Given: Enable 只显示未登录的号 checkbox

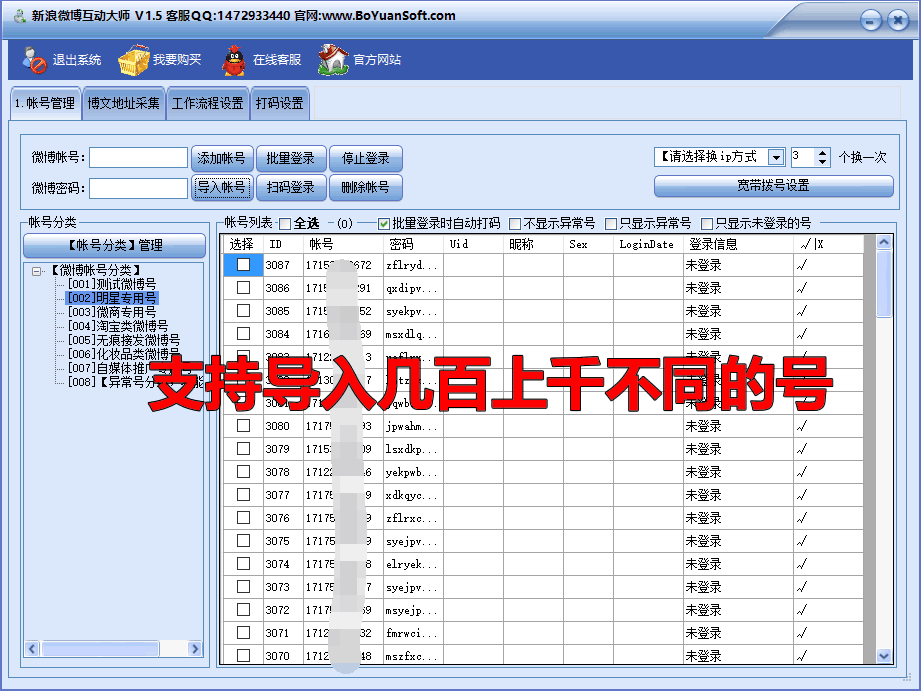Looking at the screenshot, I should [707, 223].
